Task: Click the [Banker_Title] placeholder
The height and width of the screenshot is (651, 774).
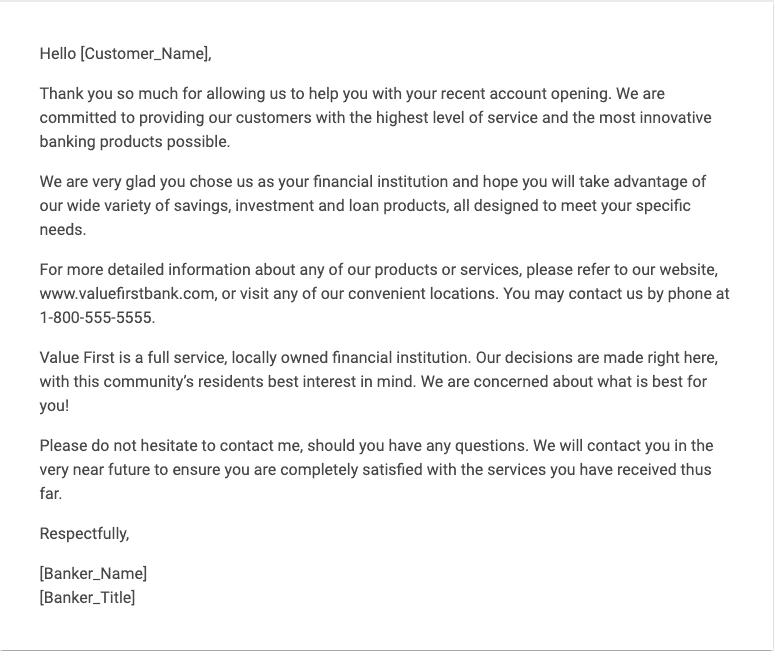Action: [87, 597]
